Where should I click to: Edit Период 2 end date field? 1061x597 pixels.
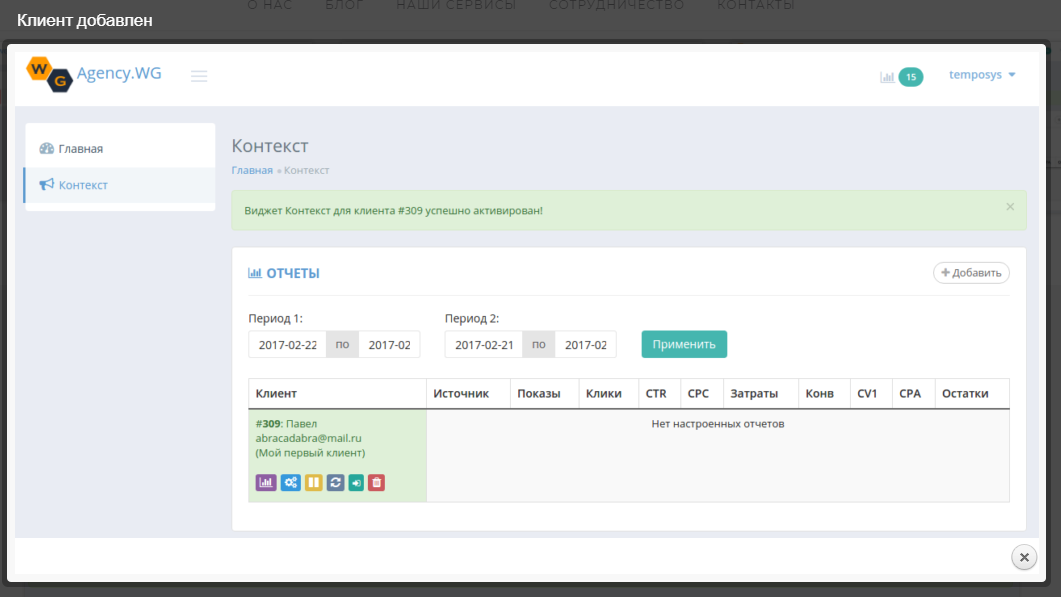click(585, 345)
